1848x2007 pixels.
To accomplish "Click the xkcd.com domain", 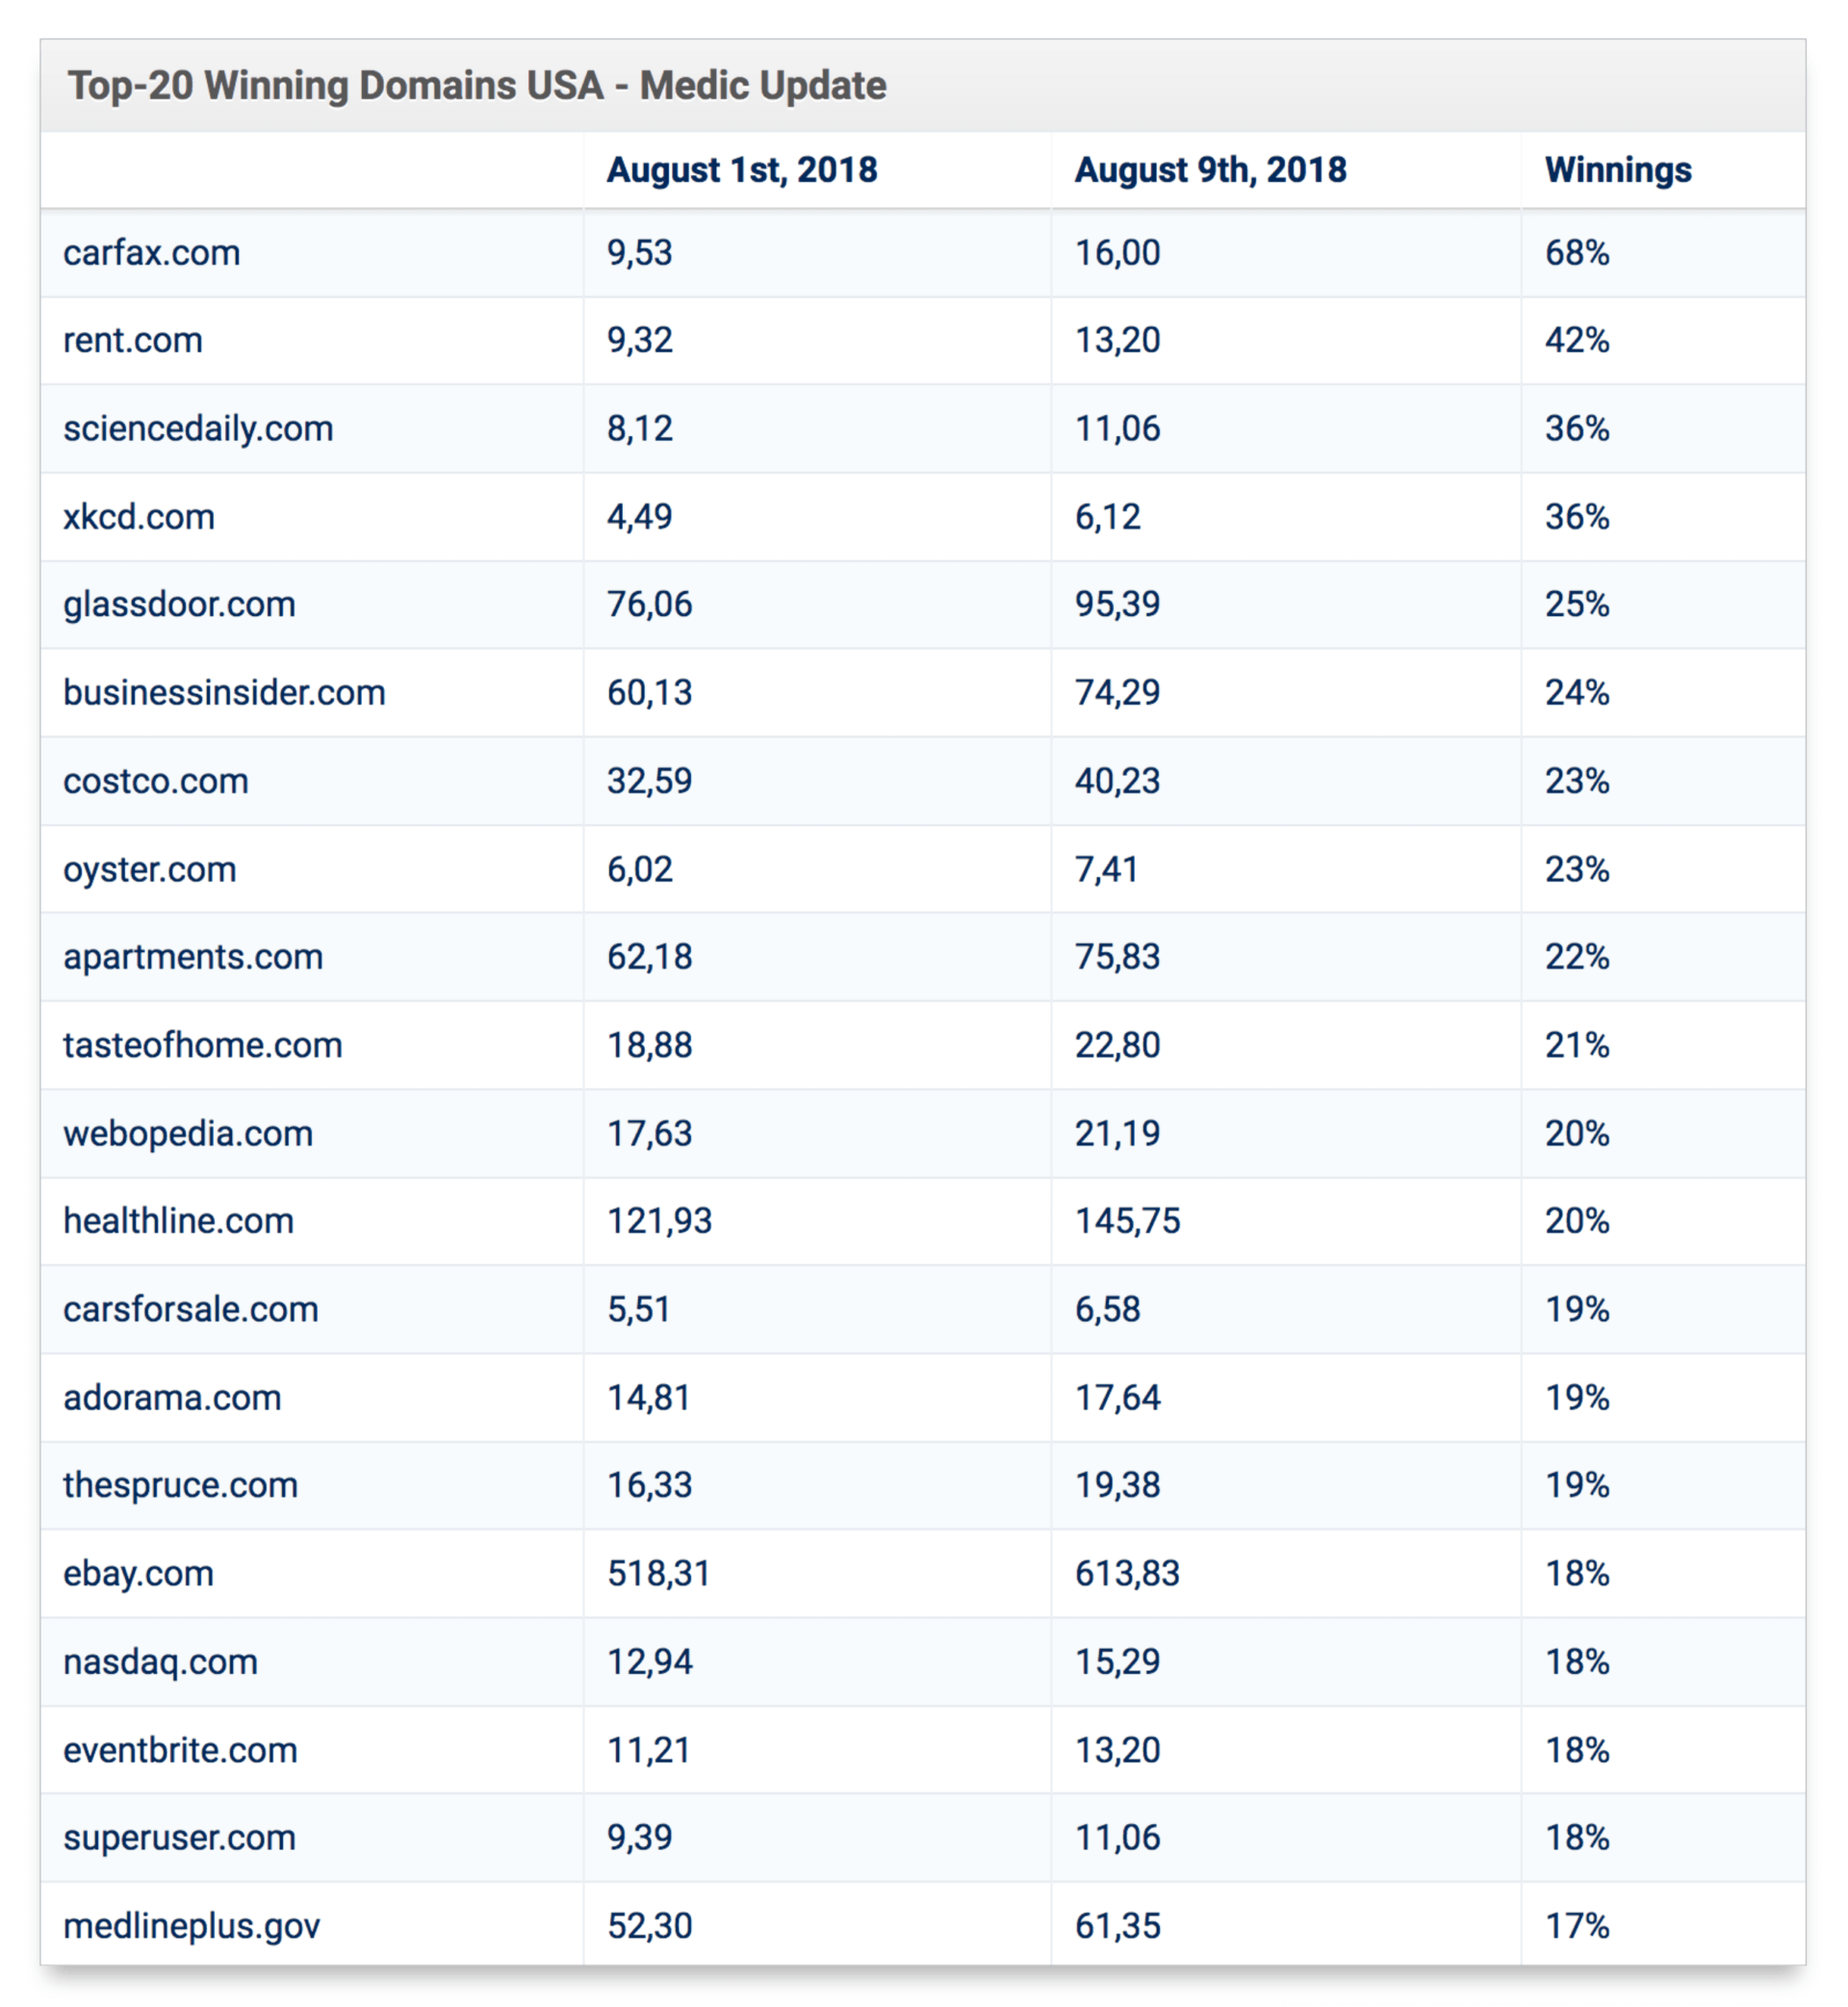I will 139,517.
